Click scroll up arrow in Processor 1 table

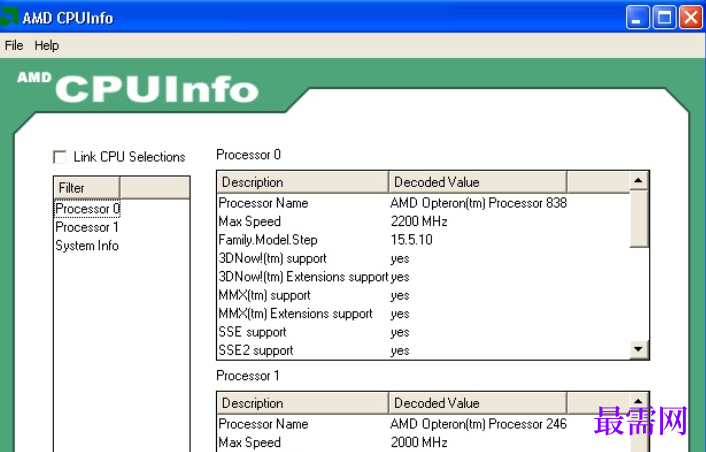(638, 401)
